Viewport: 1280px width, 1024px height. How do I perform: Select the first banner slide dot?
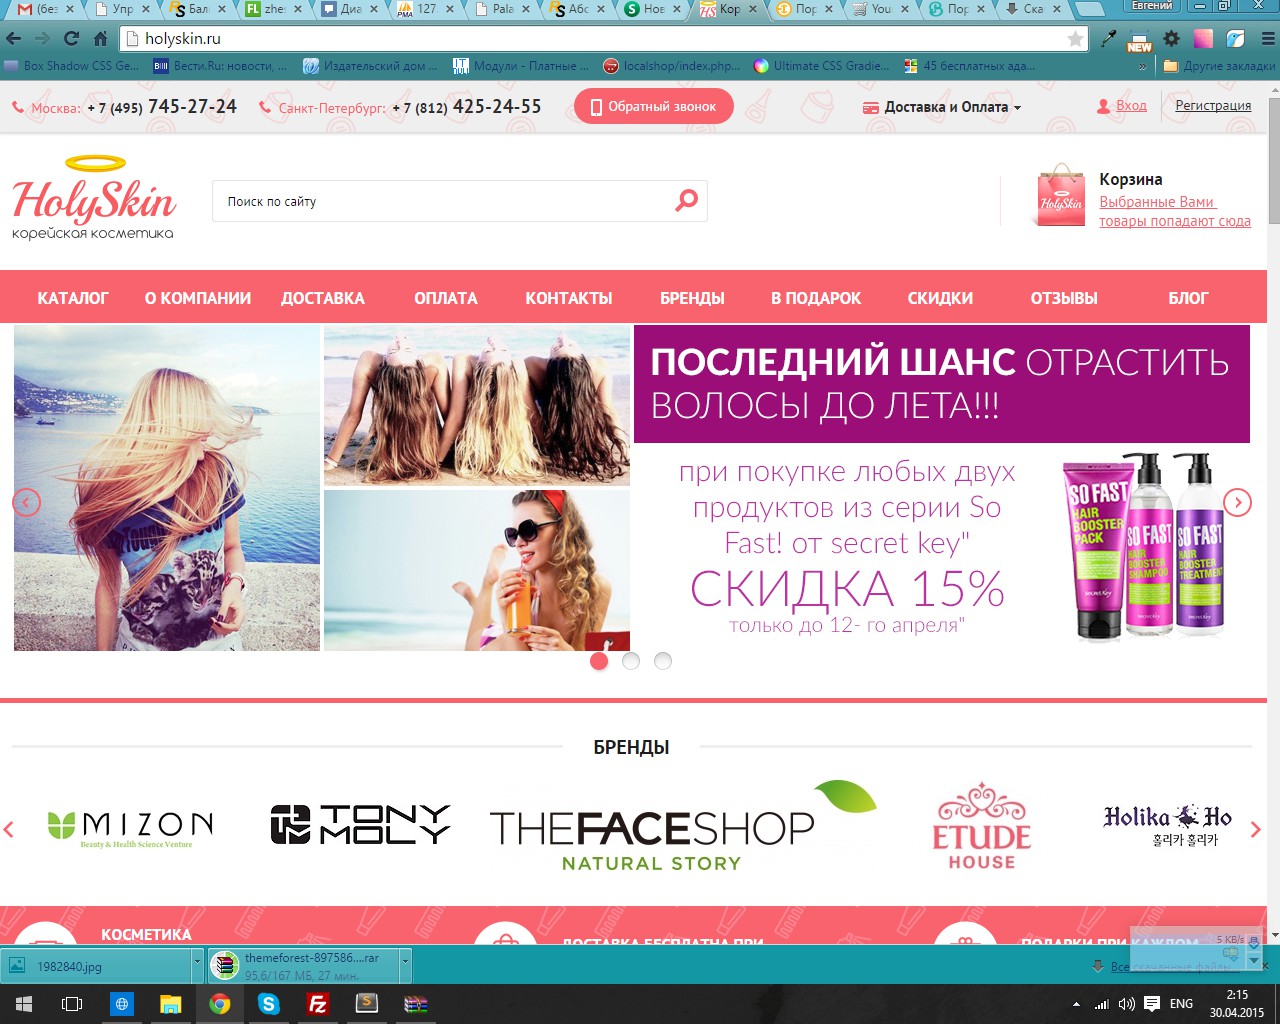pos(599,661)
